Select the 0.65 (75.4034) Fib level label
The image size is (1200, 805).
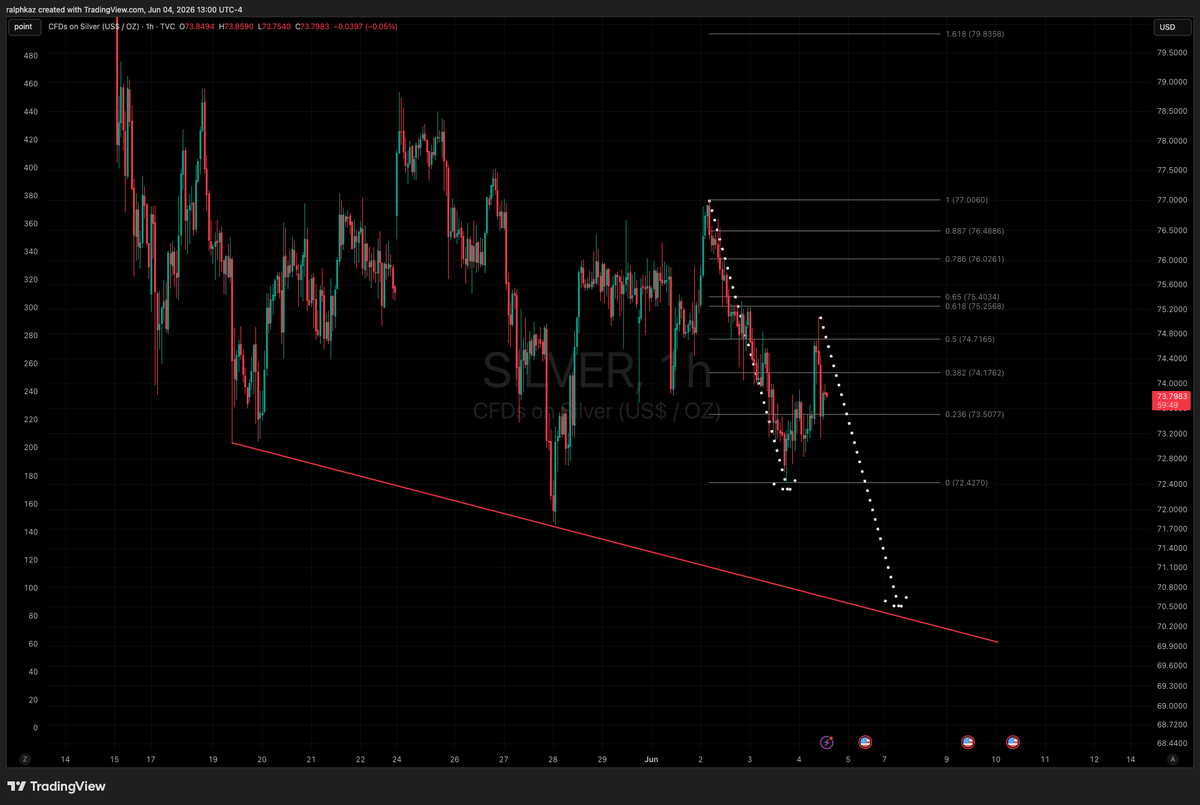pyautogui.click(x=972, y=297)
